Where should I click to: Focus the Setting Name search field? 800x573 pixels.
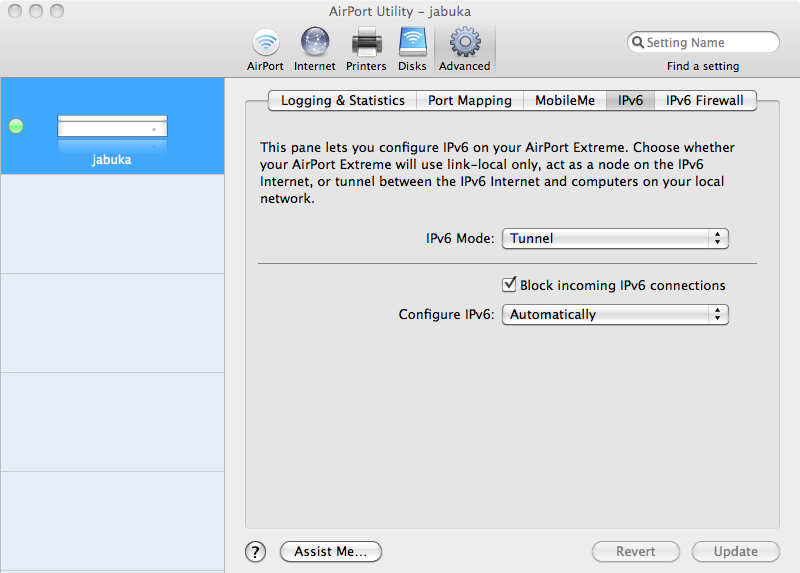point(704,42)
